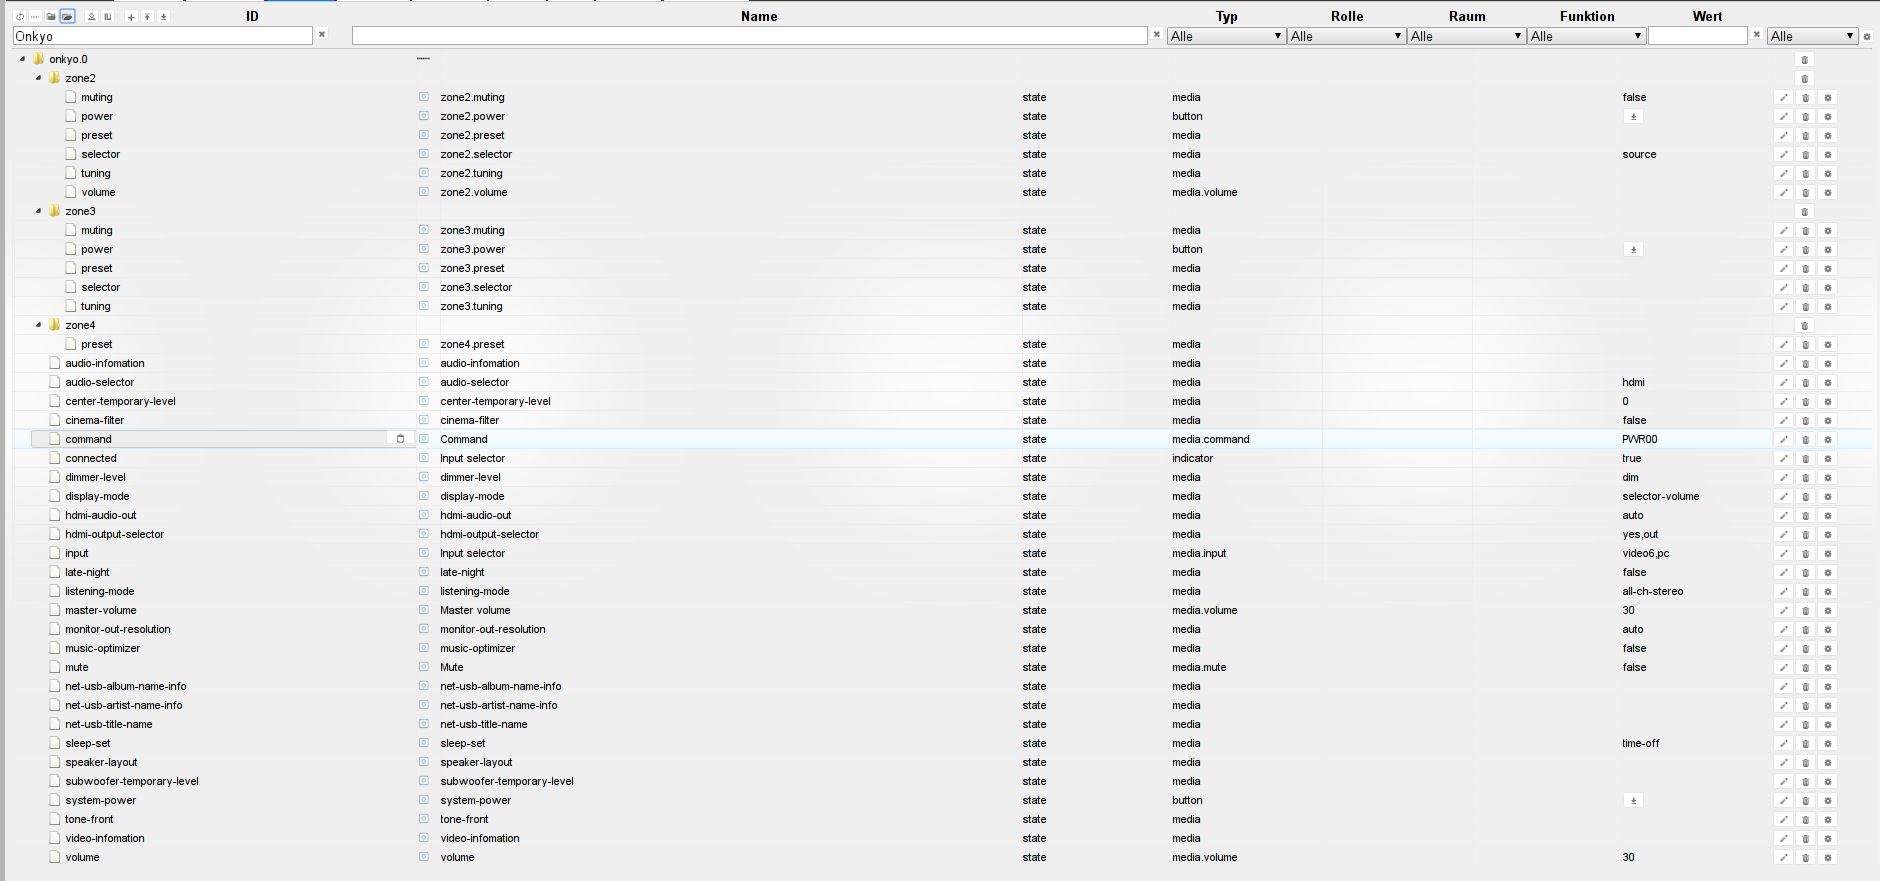Delete the master-volume object via trash icon

[1805, 611]
